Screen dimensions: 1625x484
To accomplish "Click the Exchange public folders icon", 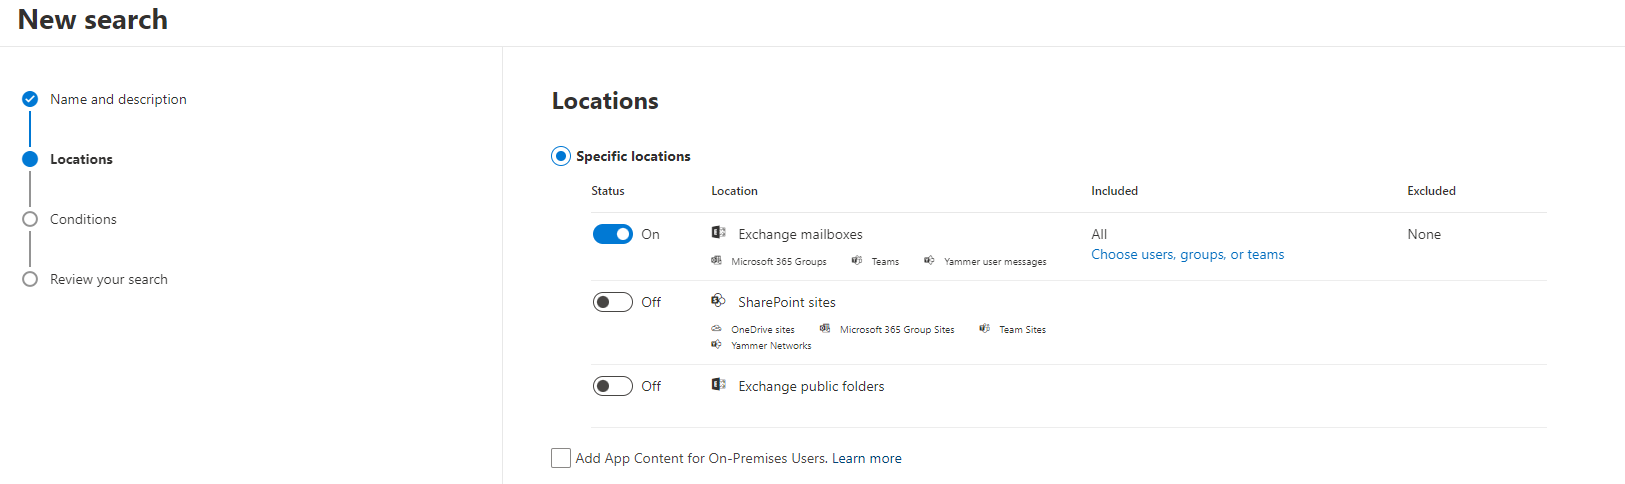I will click(x=718, y=384).
